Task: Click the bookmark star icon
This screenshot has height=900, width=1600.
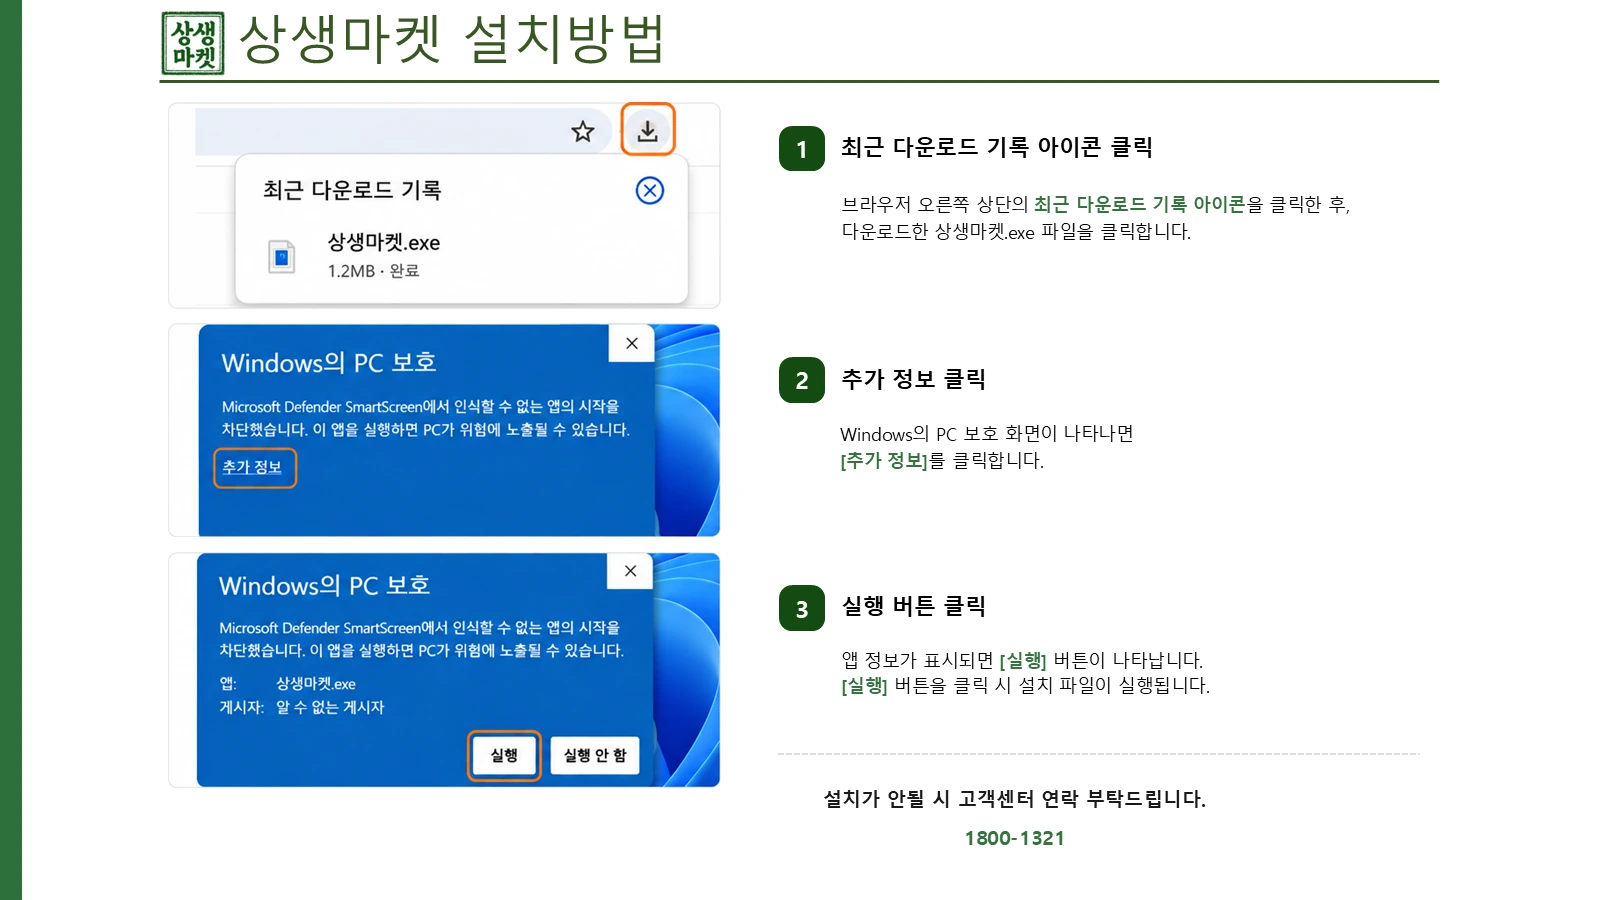Action: pyautogui.click(x=583, y=131)
